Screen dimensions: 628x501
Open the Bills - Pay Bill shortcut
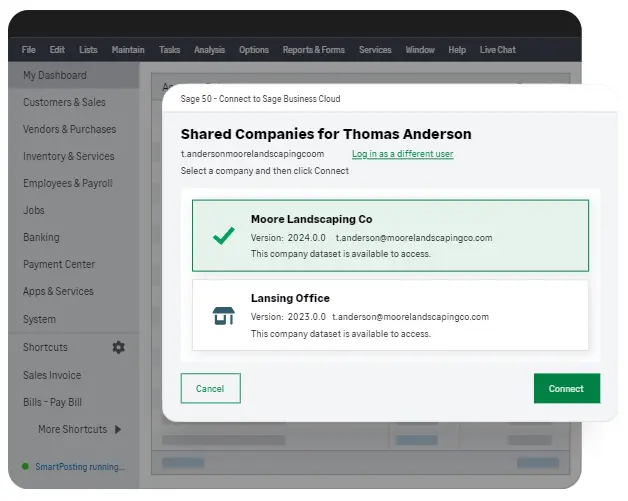tap(52, 402)
